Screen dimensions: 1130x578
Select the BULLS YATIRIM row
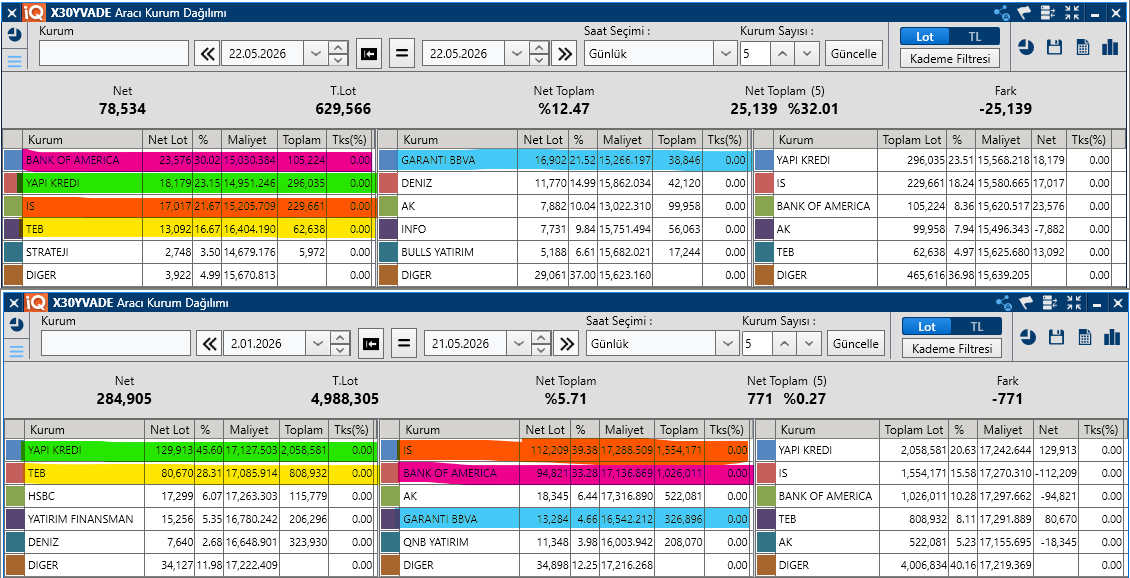click(564, 252)
